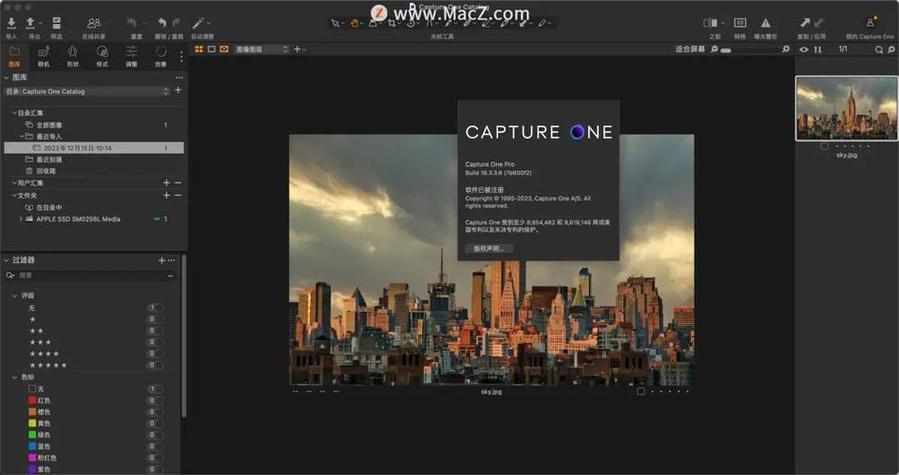
Task: Open the My Capture One account icon
Action: tap(870, 22)
